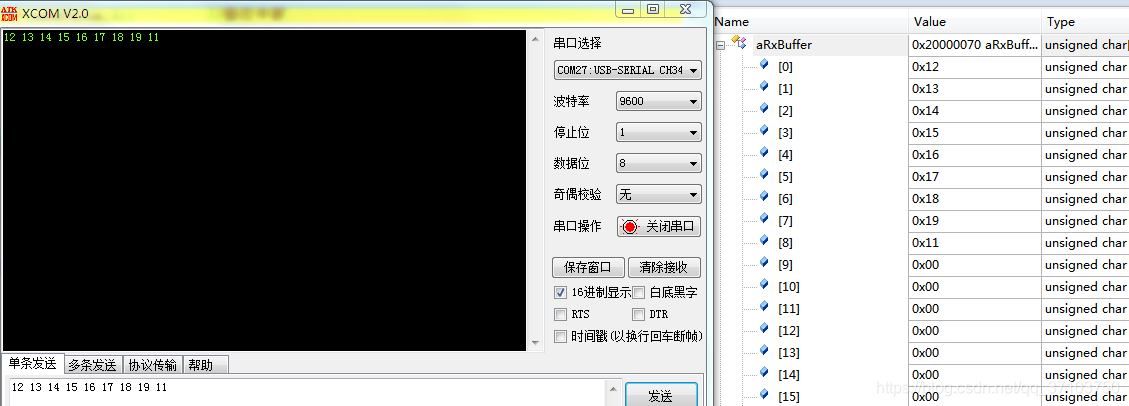Click the send box scrollbar up arrow
The image size is (1129, 406).
click(612, 389)
